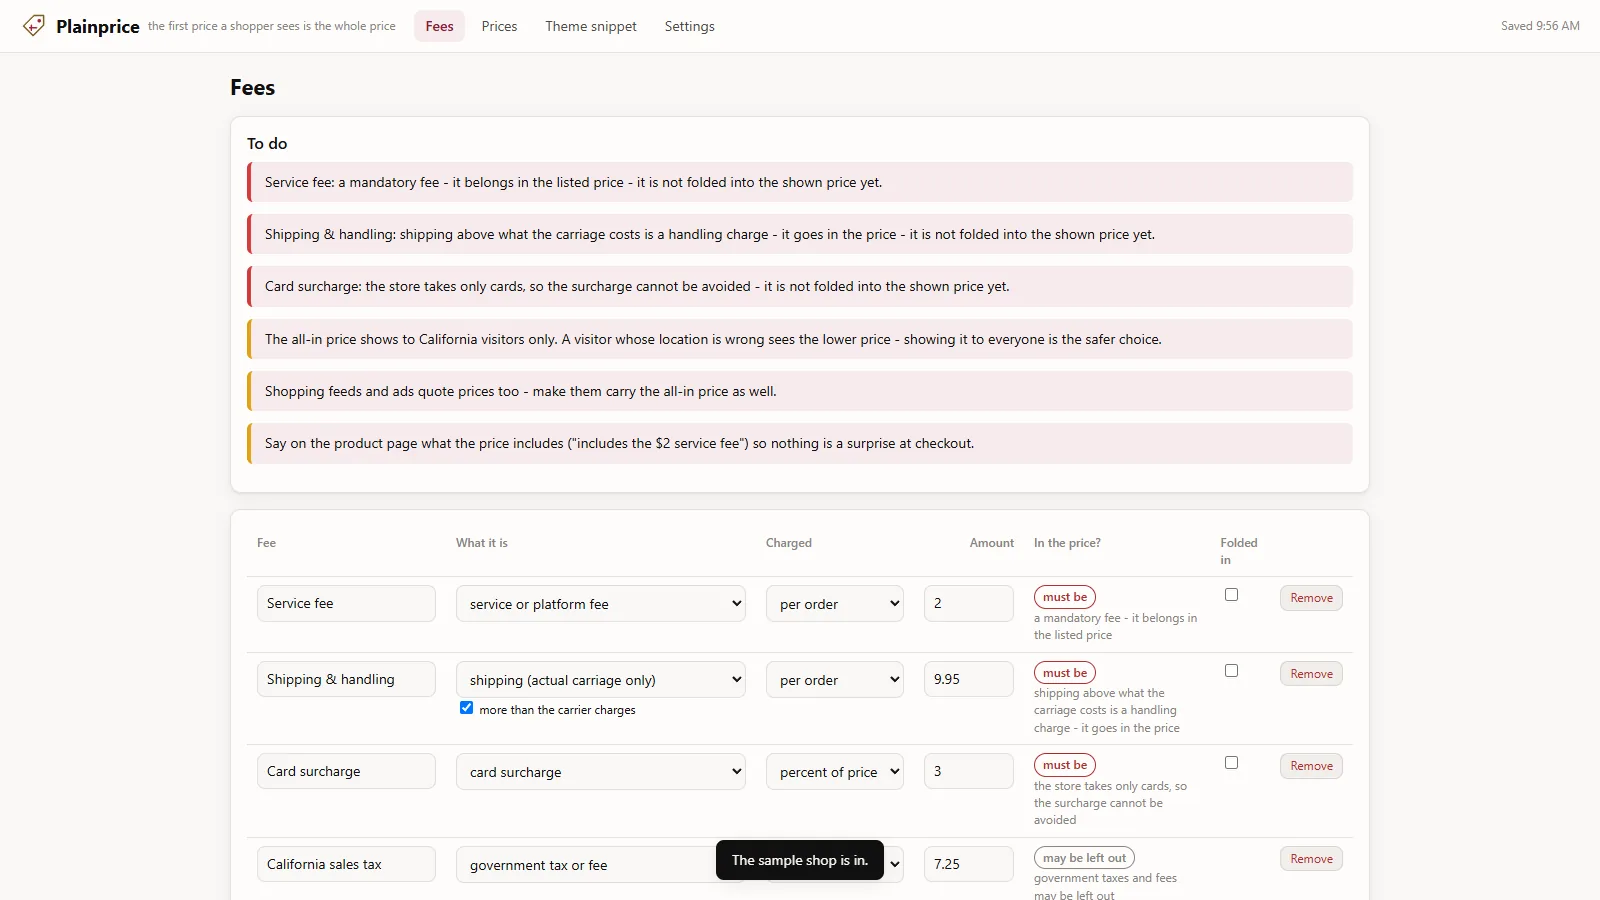Viewport: 1600px width, 900px height.
Task: Open Shipping & handling 'per order' dropdown
Action: [x=835, y=680]
